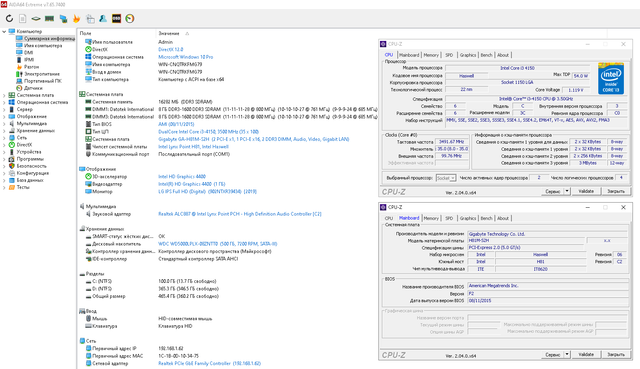Click the Значение column header
The image size is (640, 369).
tap(169, 33)
